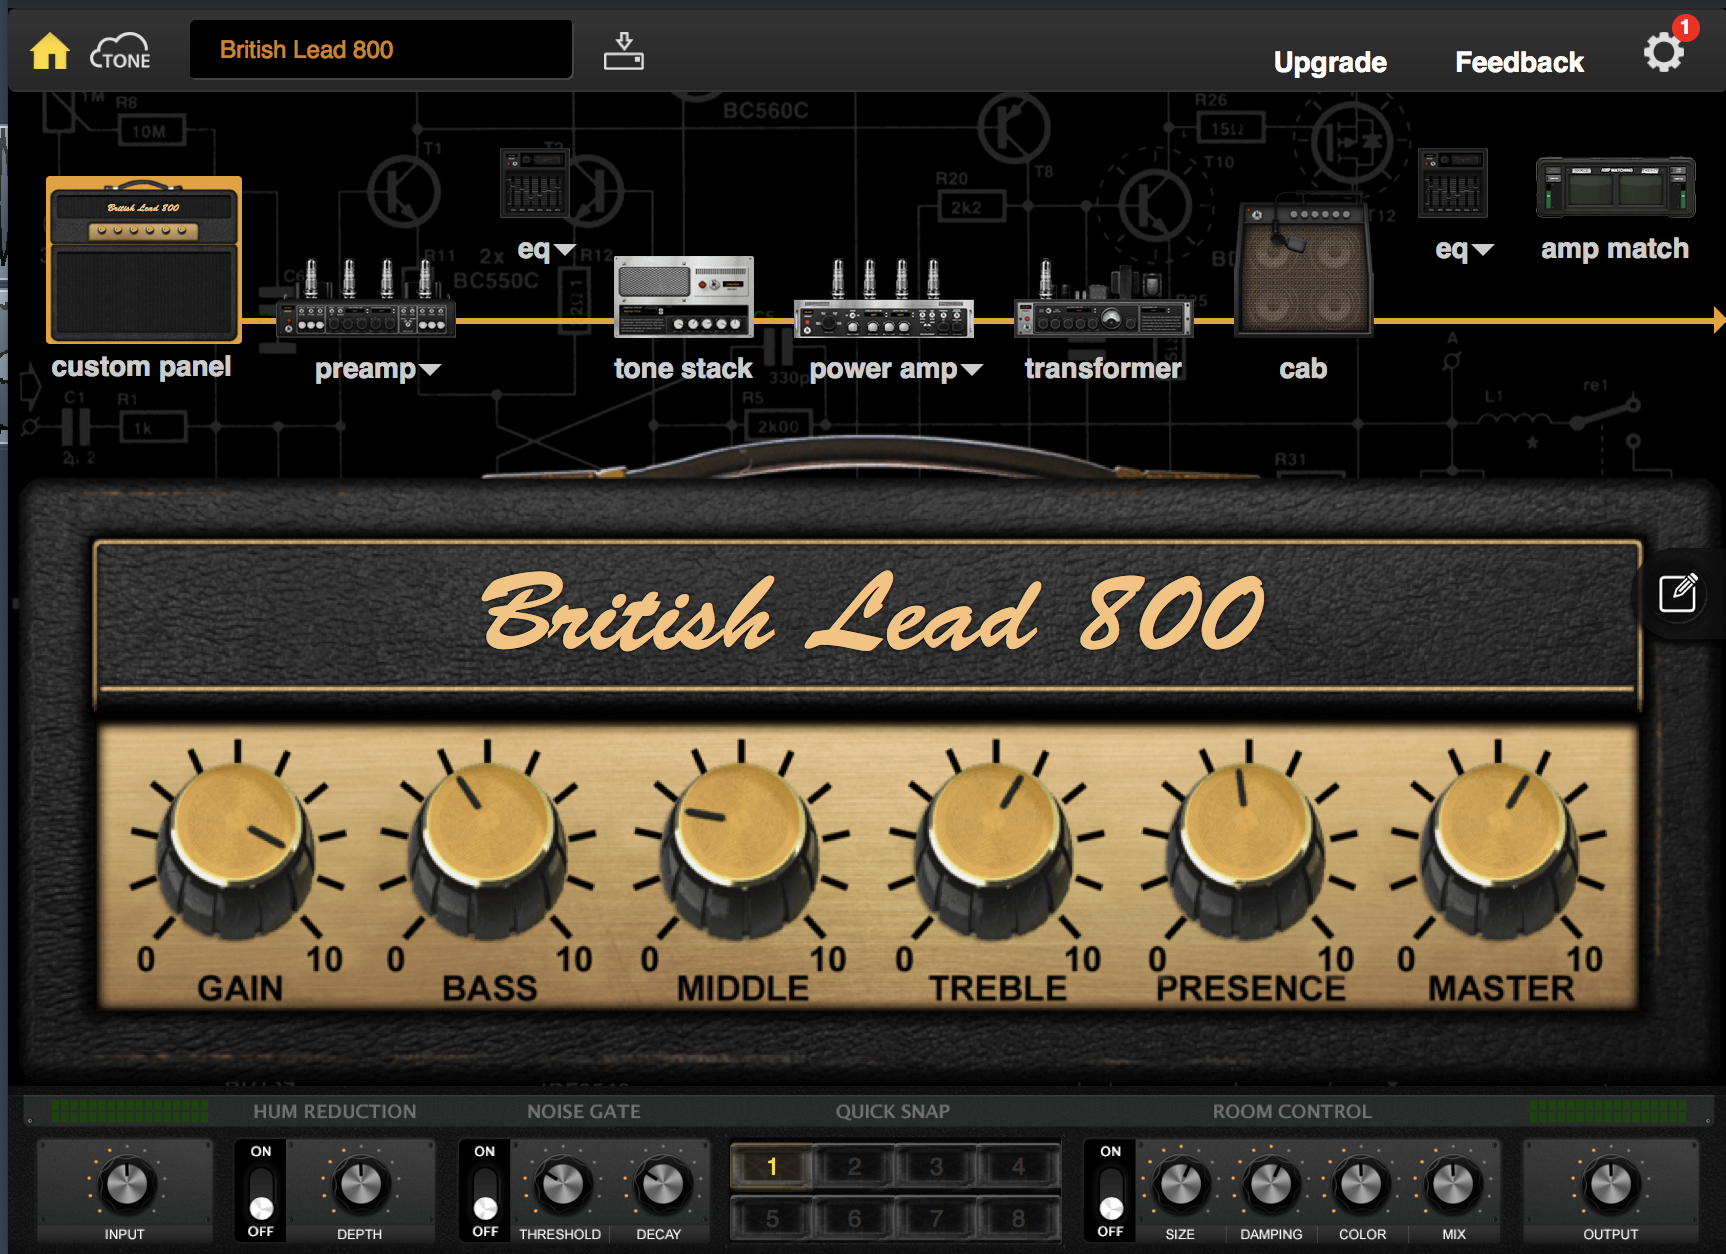Viewport: 1726px width, 1254px height.
Task: Toggle the Room Control on/off switch
Action: [1110, 1191]
